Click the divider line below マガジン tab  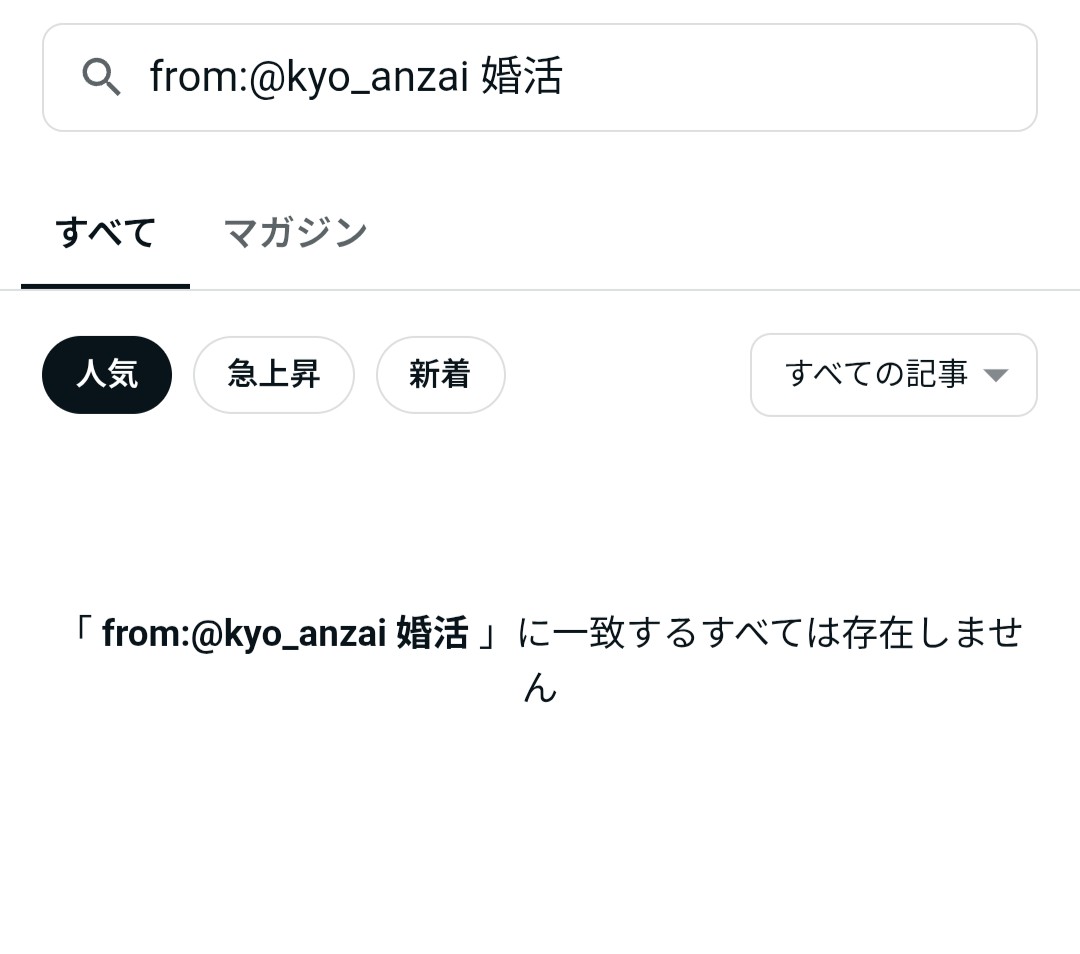tap(295, 290)
